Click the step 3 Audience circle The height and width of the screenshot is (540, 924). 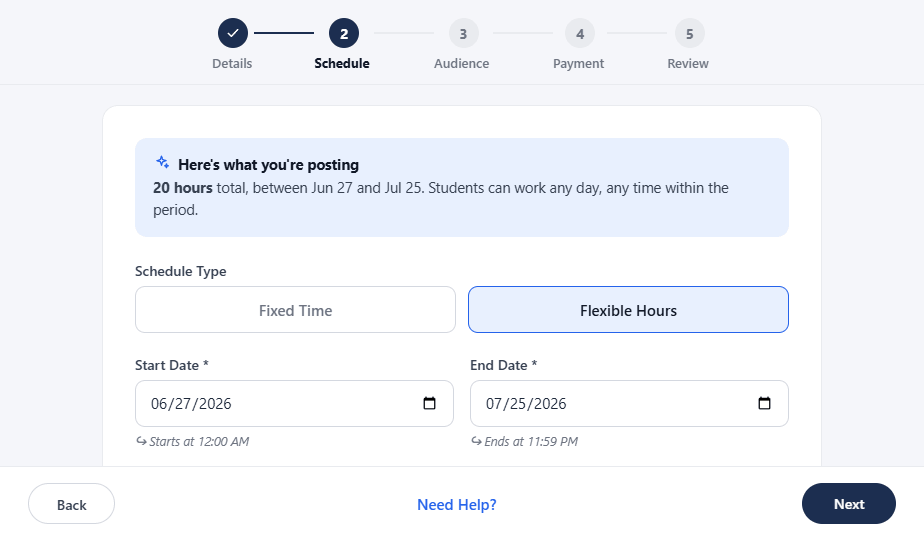pos(463,33)
